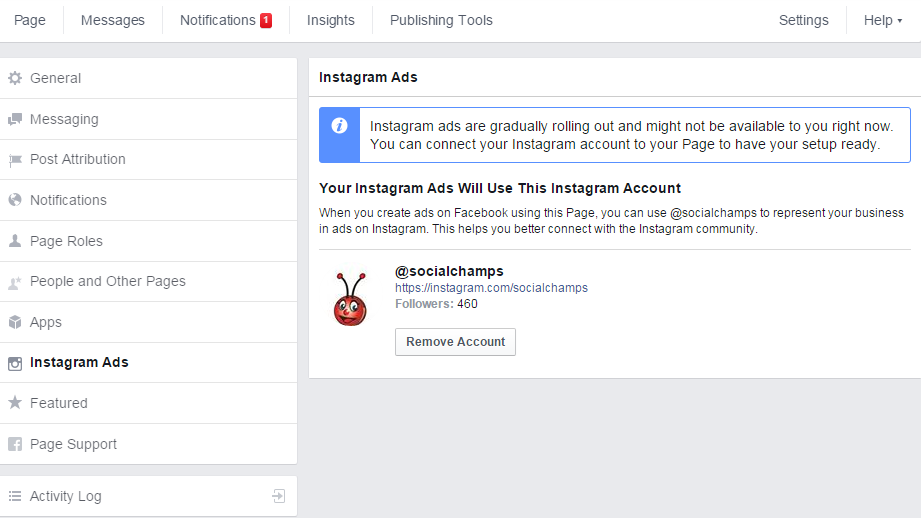
Task: Click the Activity Log exit arrow icon
Action: click(x=278, y=496)
